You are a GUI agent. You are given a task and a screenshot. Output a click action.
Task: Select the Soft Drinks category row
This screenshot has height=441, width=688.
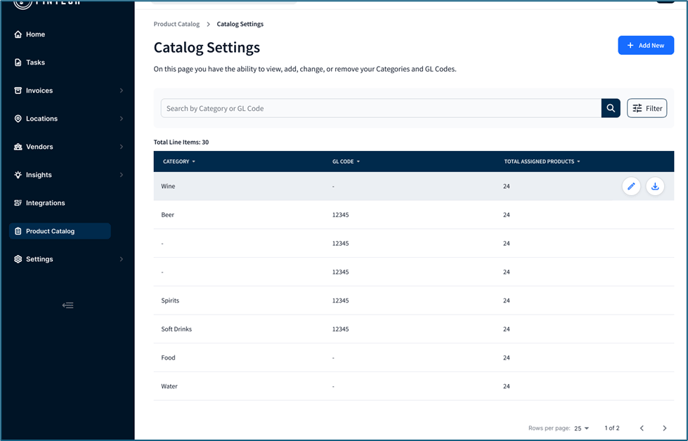point(414,329)
